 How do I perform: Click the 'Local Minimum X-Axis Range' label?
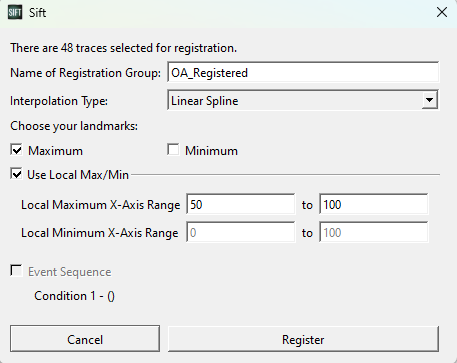click(x=100, y=233)
